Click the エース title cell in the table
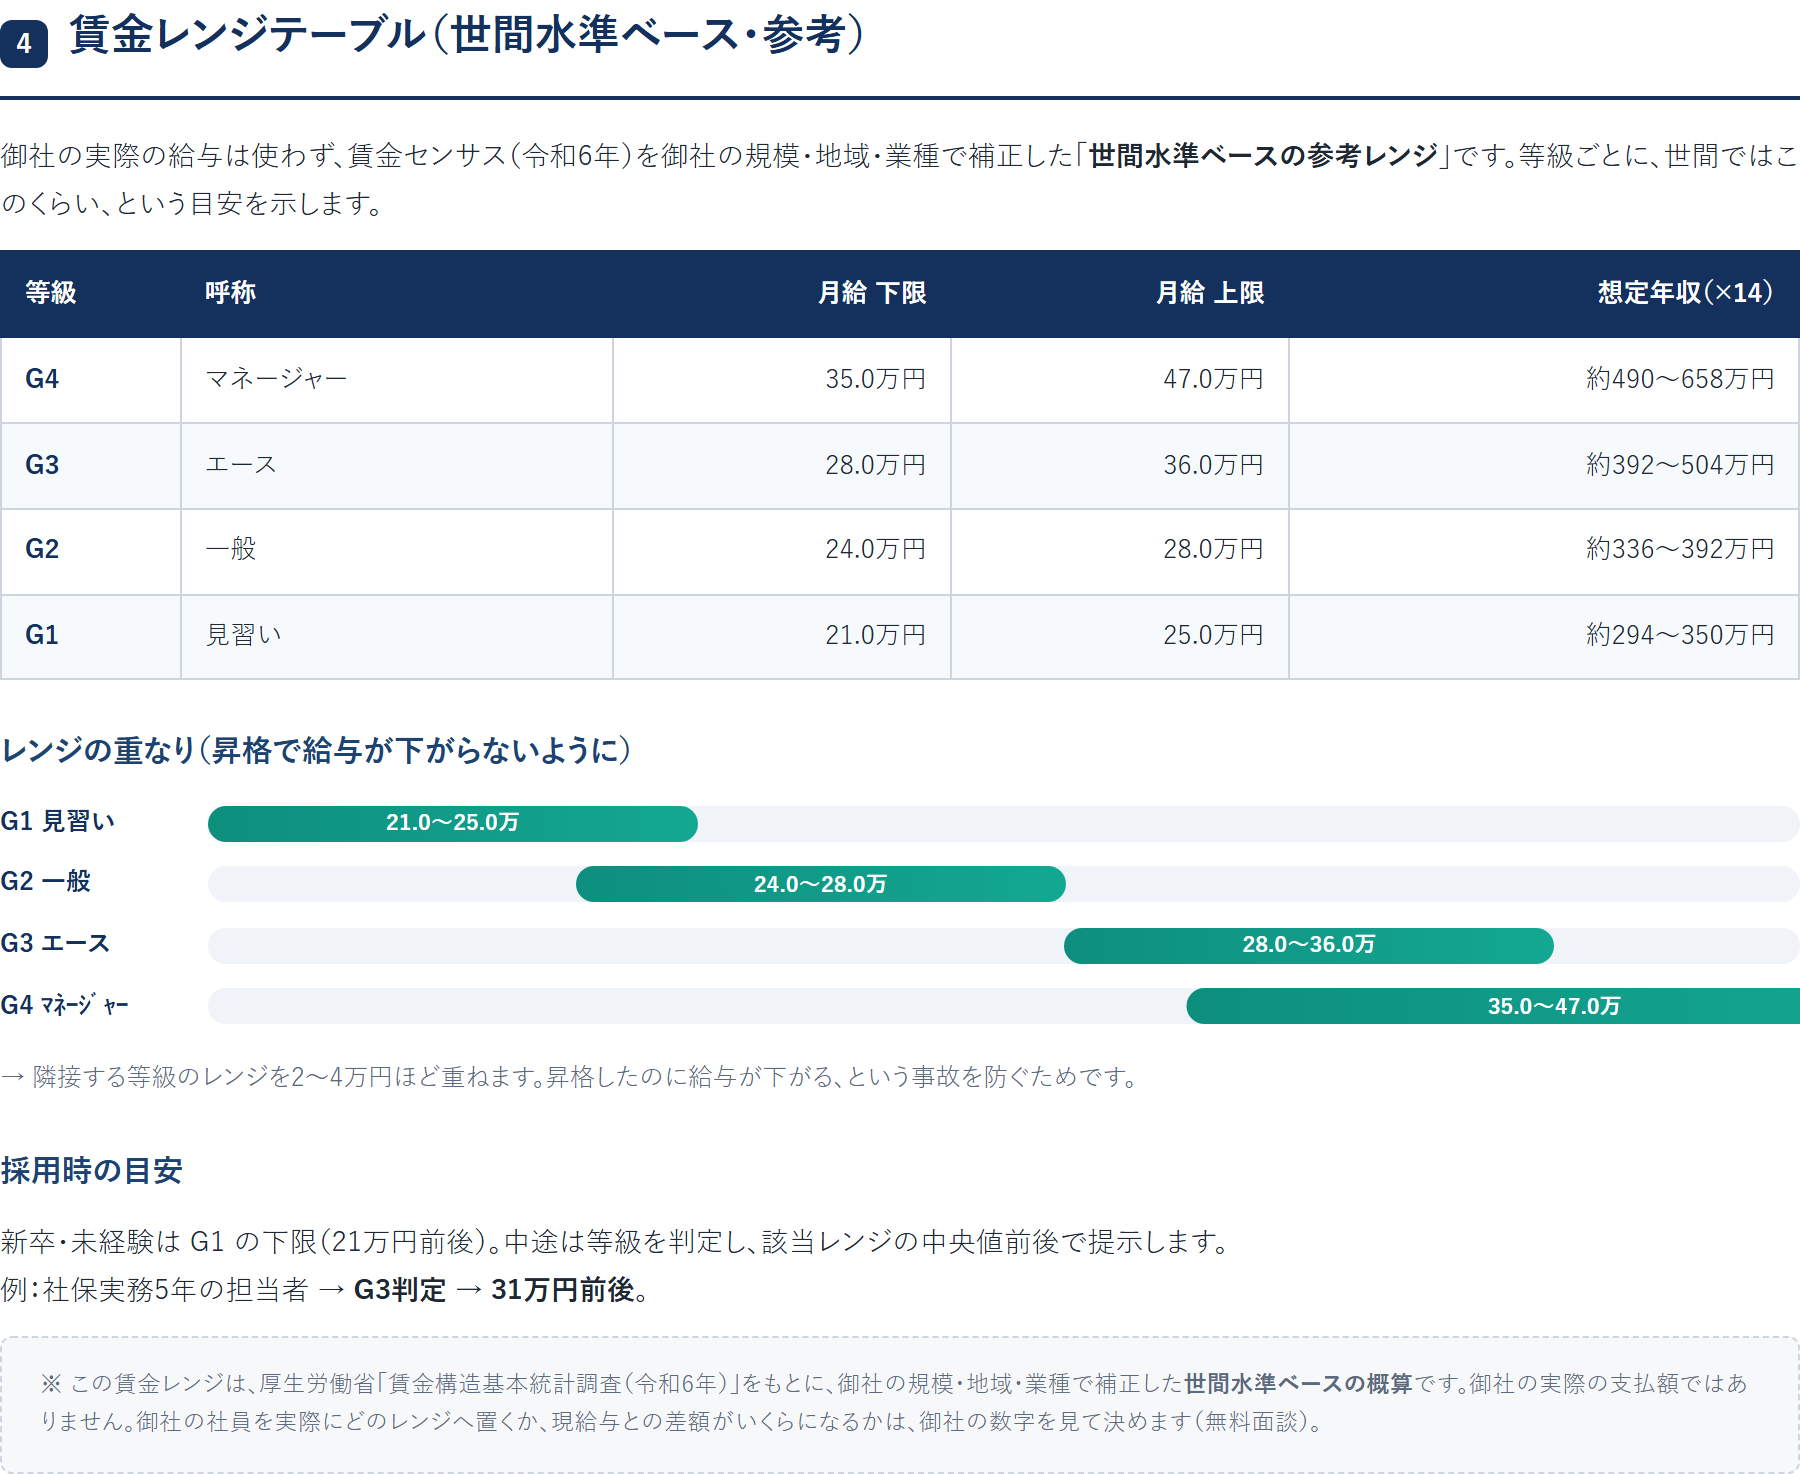Image resolution: width=1800 pixels, height=1474 pixels. coord(396,466)
